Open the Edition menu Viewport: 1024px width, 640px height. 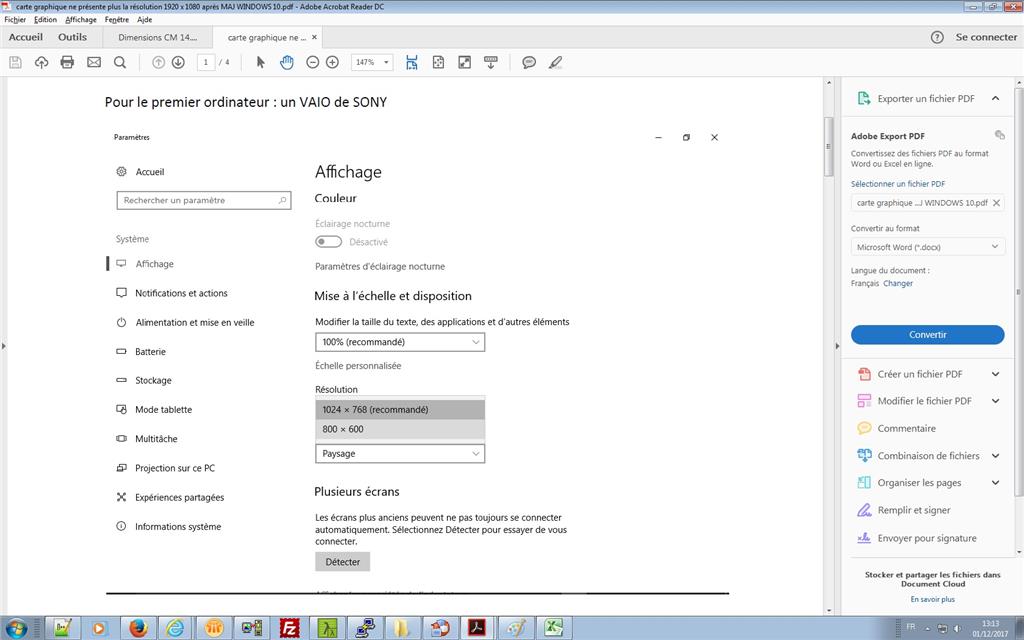coord(46,20)
